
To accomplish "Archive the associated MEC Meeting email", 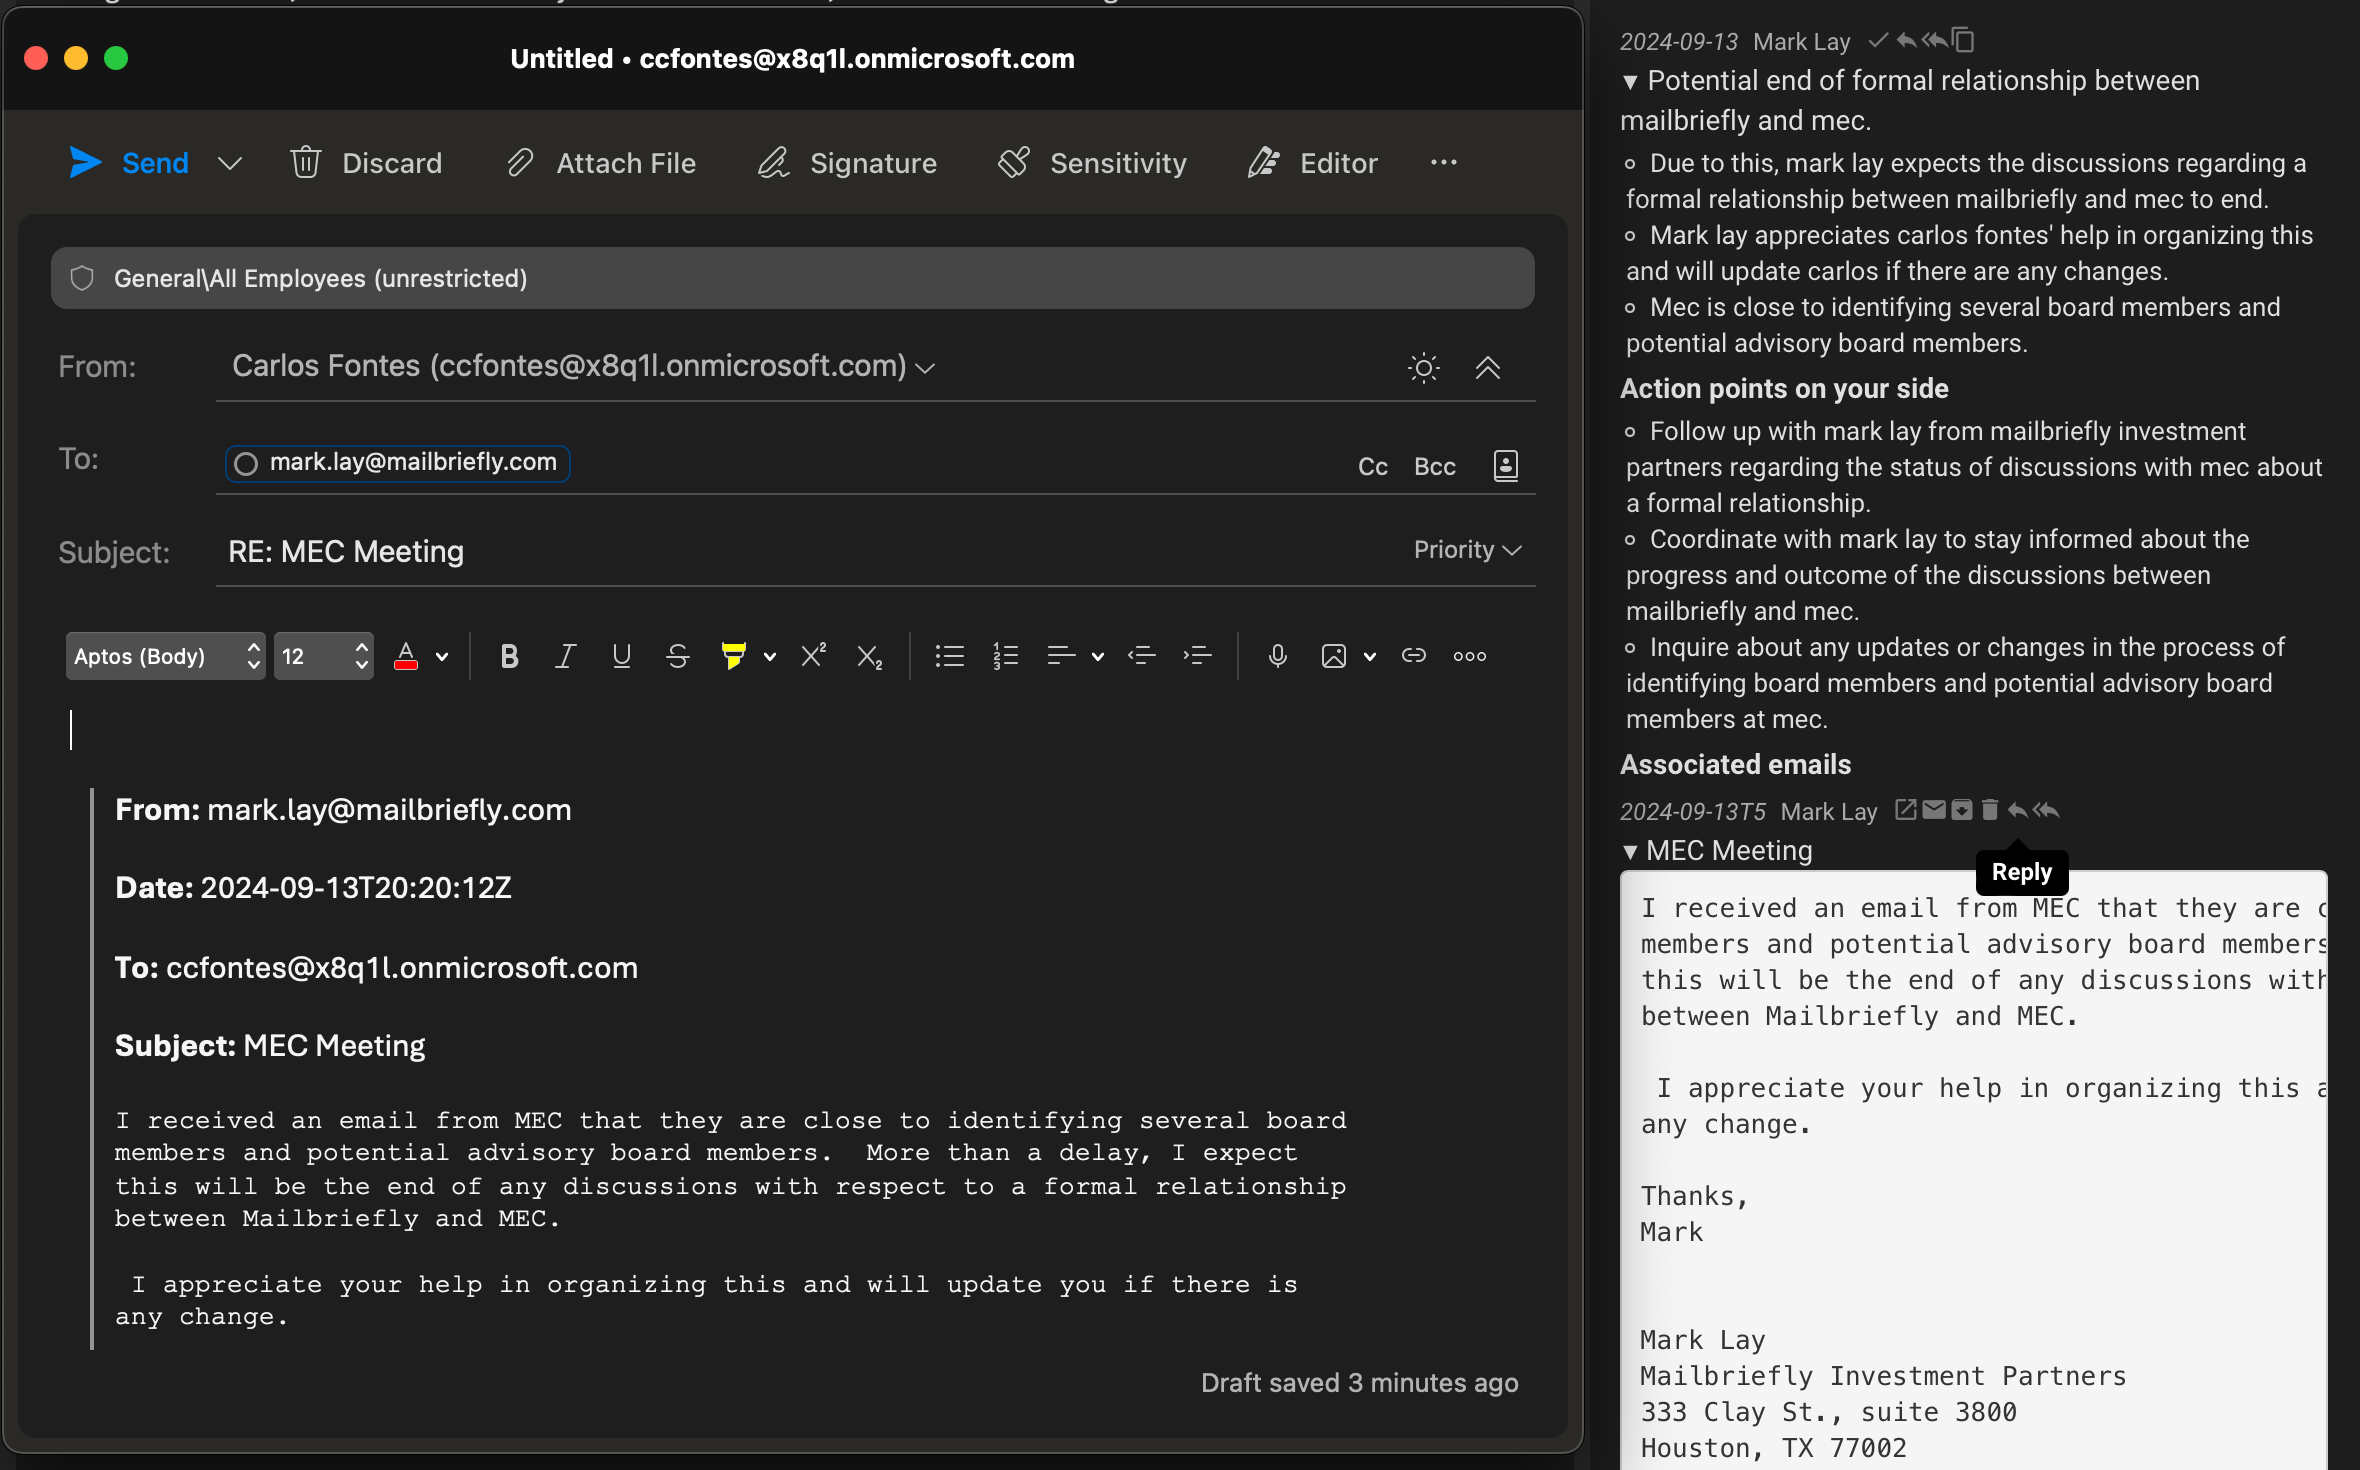I will pos(1962,810).
